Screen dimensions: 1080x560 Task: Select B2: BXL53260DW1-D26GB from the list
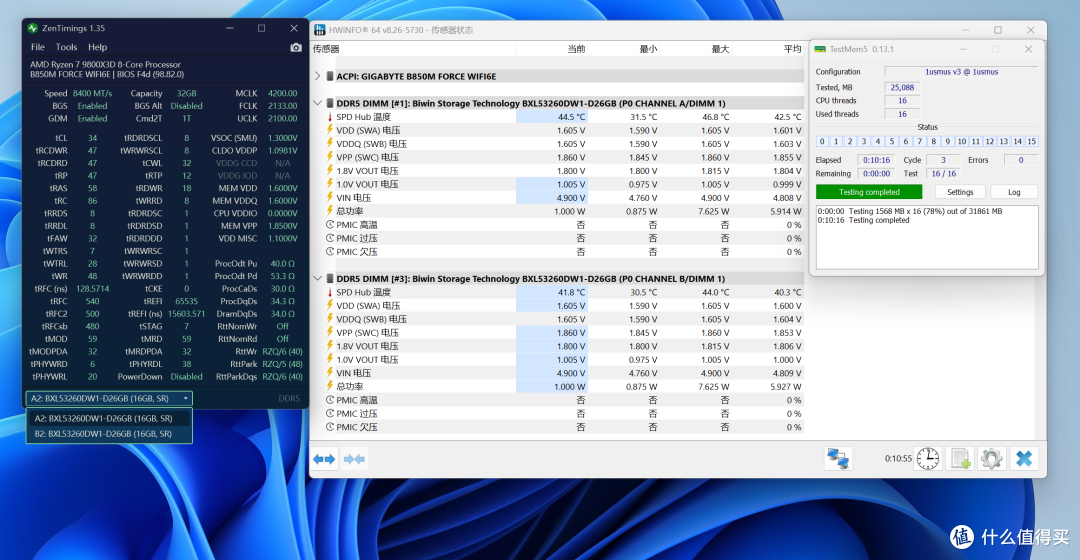109,434
